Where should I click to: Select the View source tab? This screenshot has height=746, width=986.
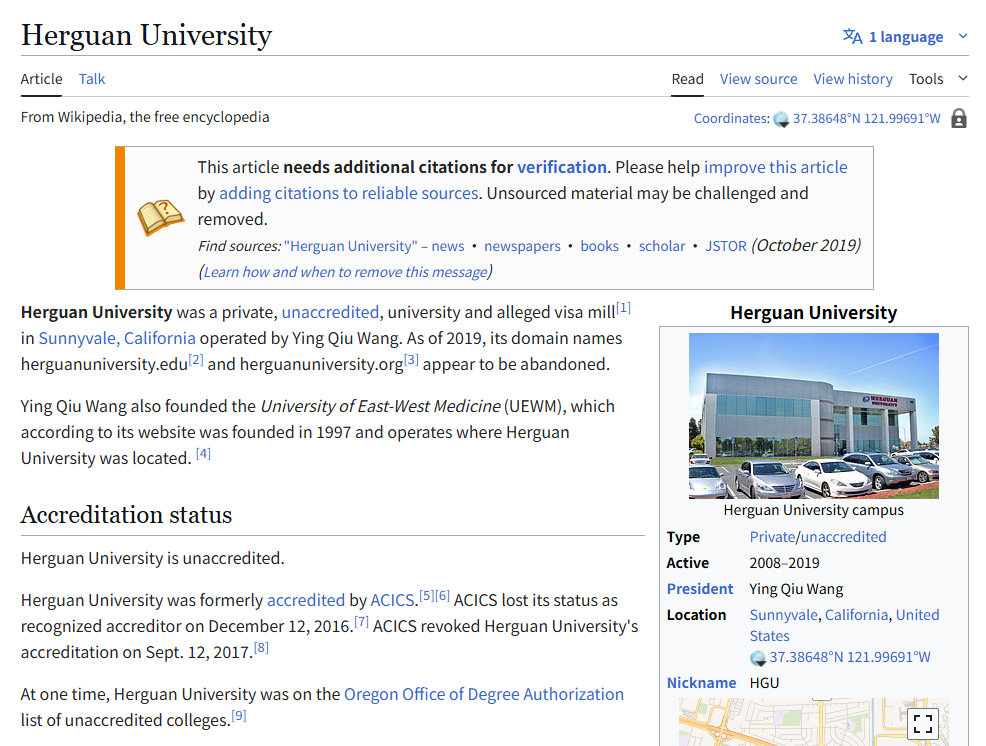(758, 79)
